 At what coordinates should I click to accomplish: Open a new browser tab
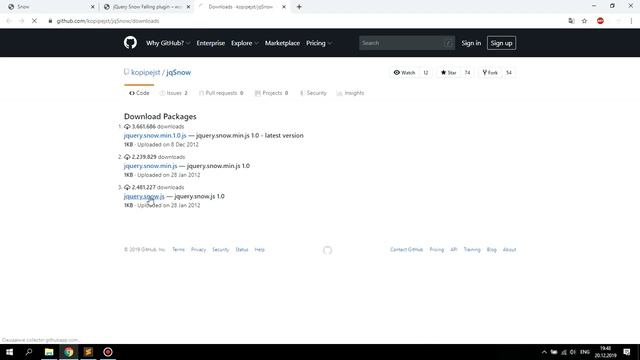[x=299, y=7]
